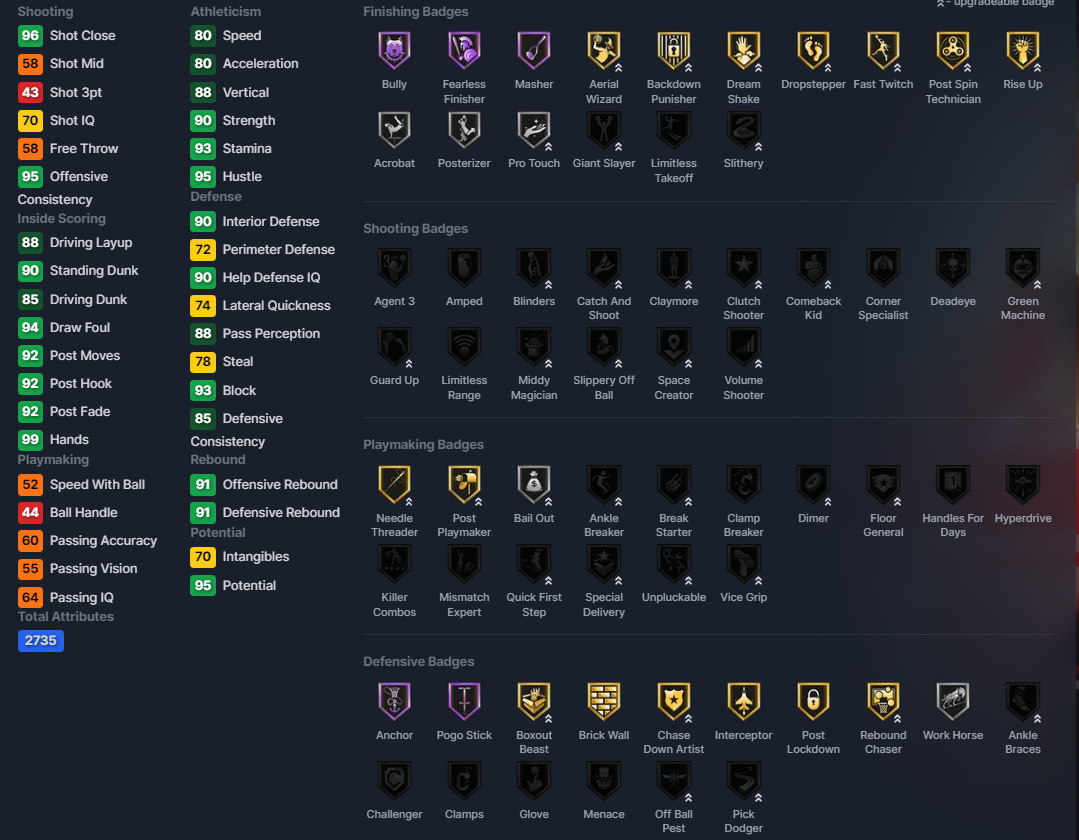Screen dimensions: 1079x840
Task: Click the Bail Out badge icon
Action: (534, 484)
